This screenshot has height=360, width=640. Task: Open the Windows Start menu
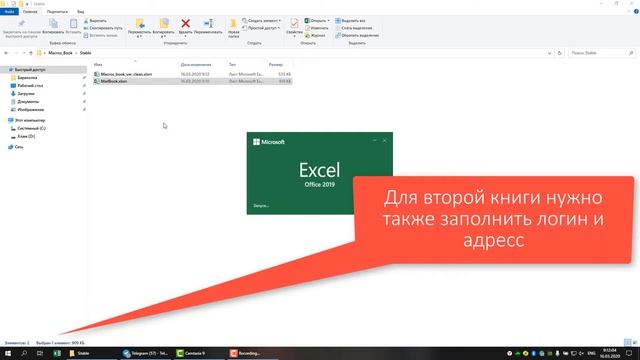pos(8,353)
